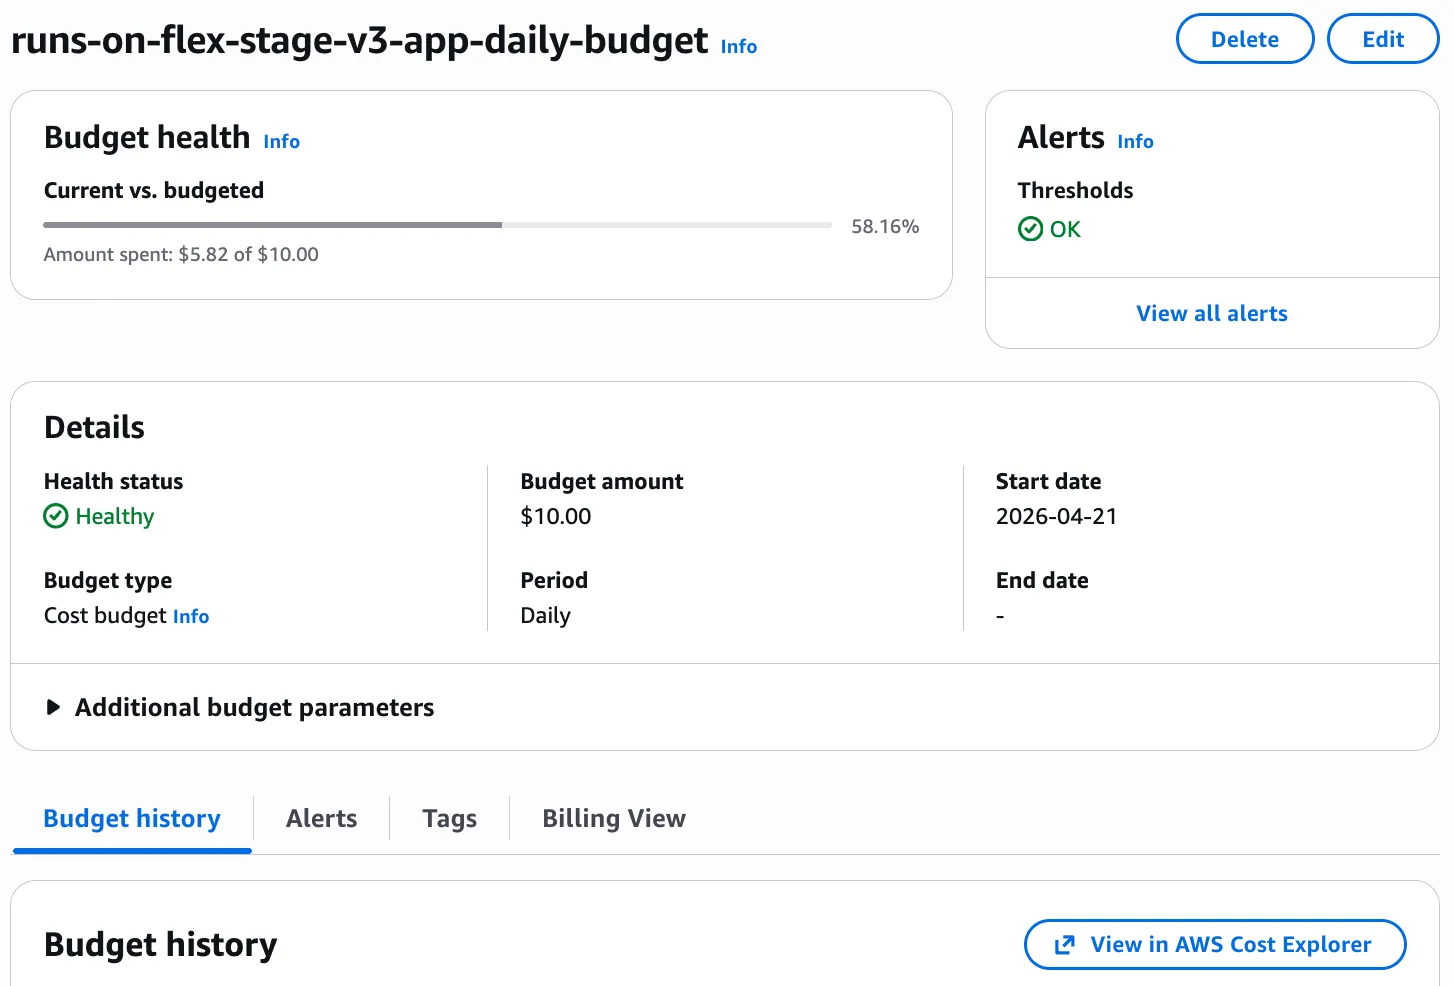
Task: Click the Edit budget button
Action: (1383, 39)
